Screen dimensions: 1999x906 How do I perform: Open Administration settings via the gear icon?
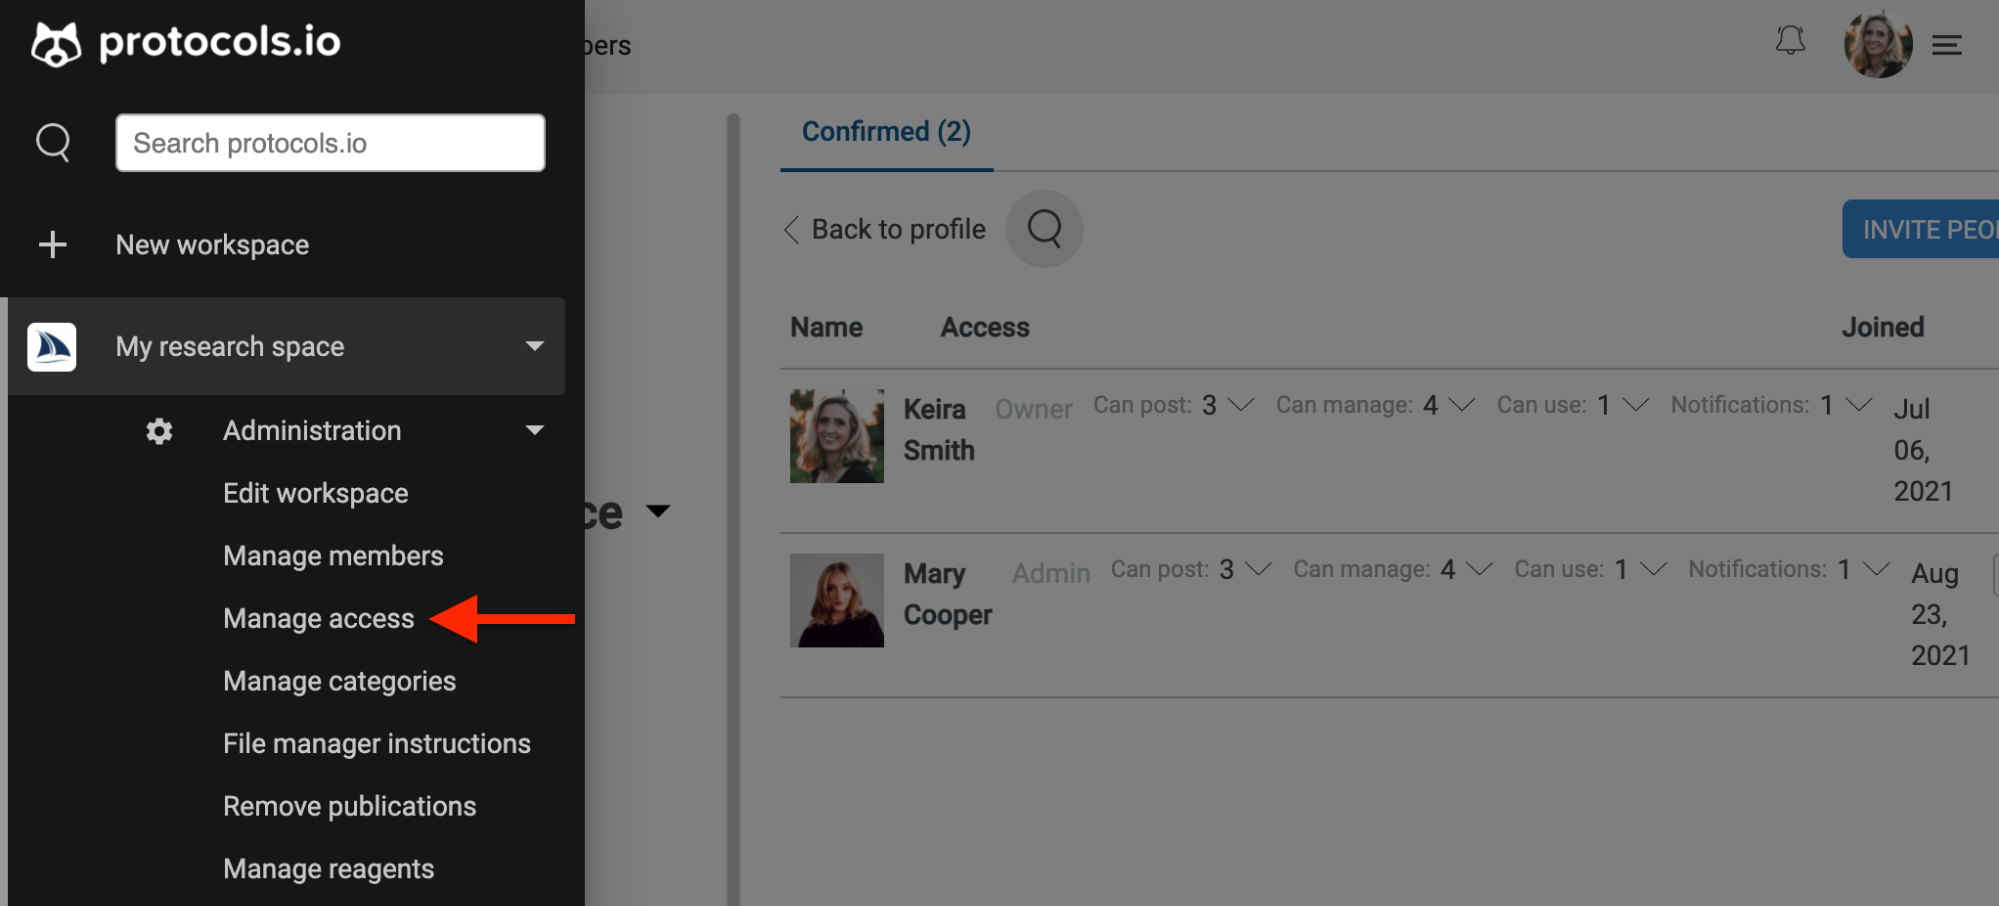pos(159,430)
